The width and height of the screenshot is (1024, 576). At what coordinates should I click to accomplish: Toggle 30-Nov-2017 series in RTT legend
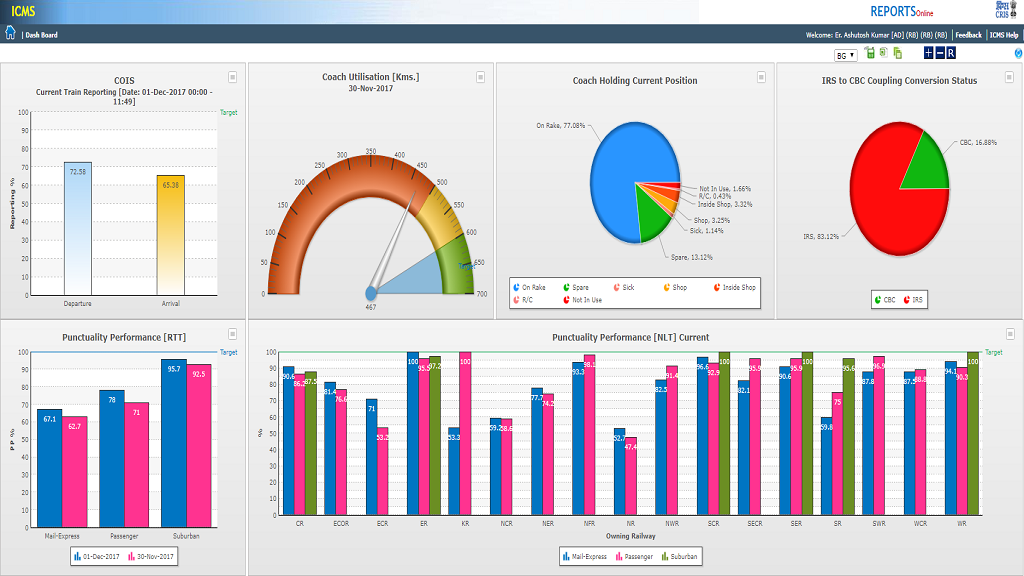coord(151,556)
